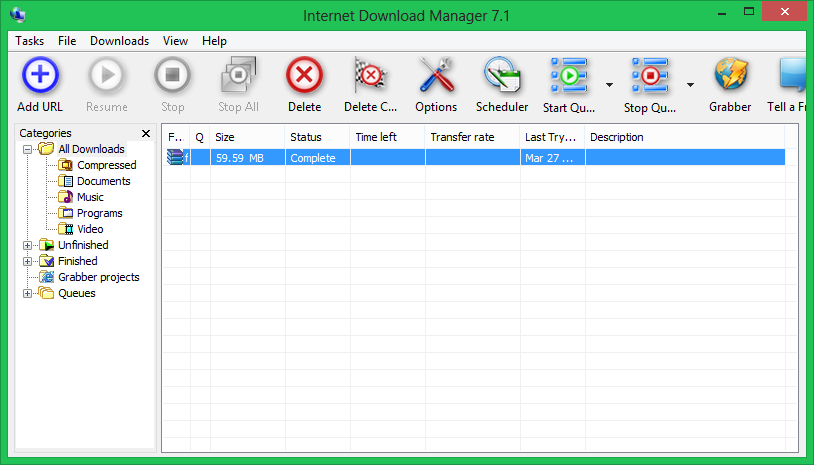Open Stop Queue dropdown arrow
The image size is (814, 465).
(x=690, y=85)
